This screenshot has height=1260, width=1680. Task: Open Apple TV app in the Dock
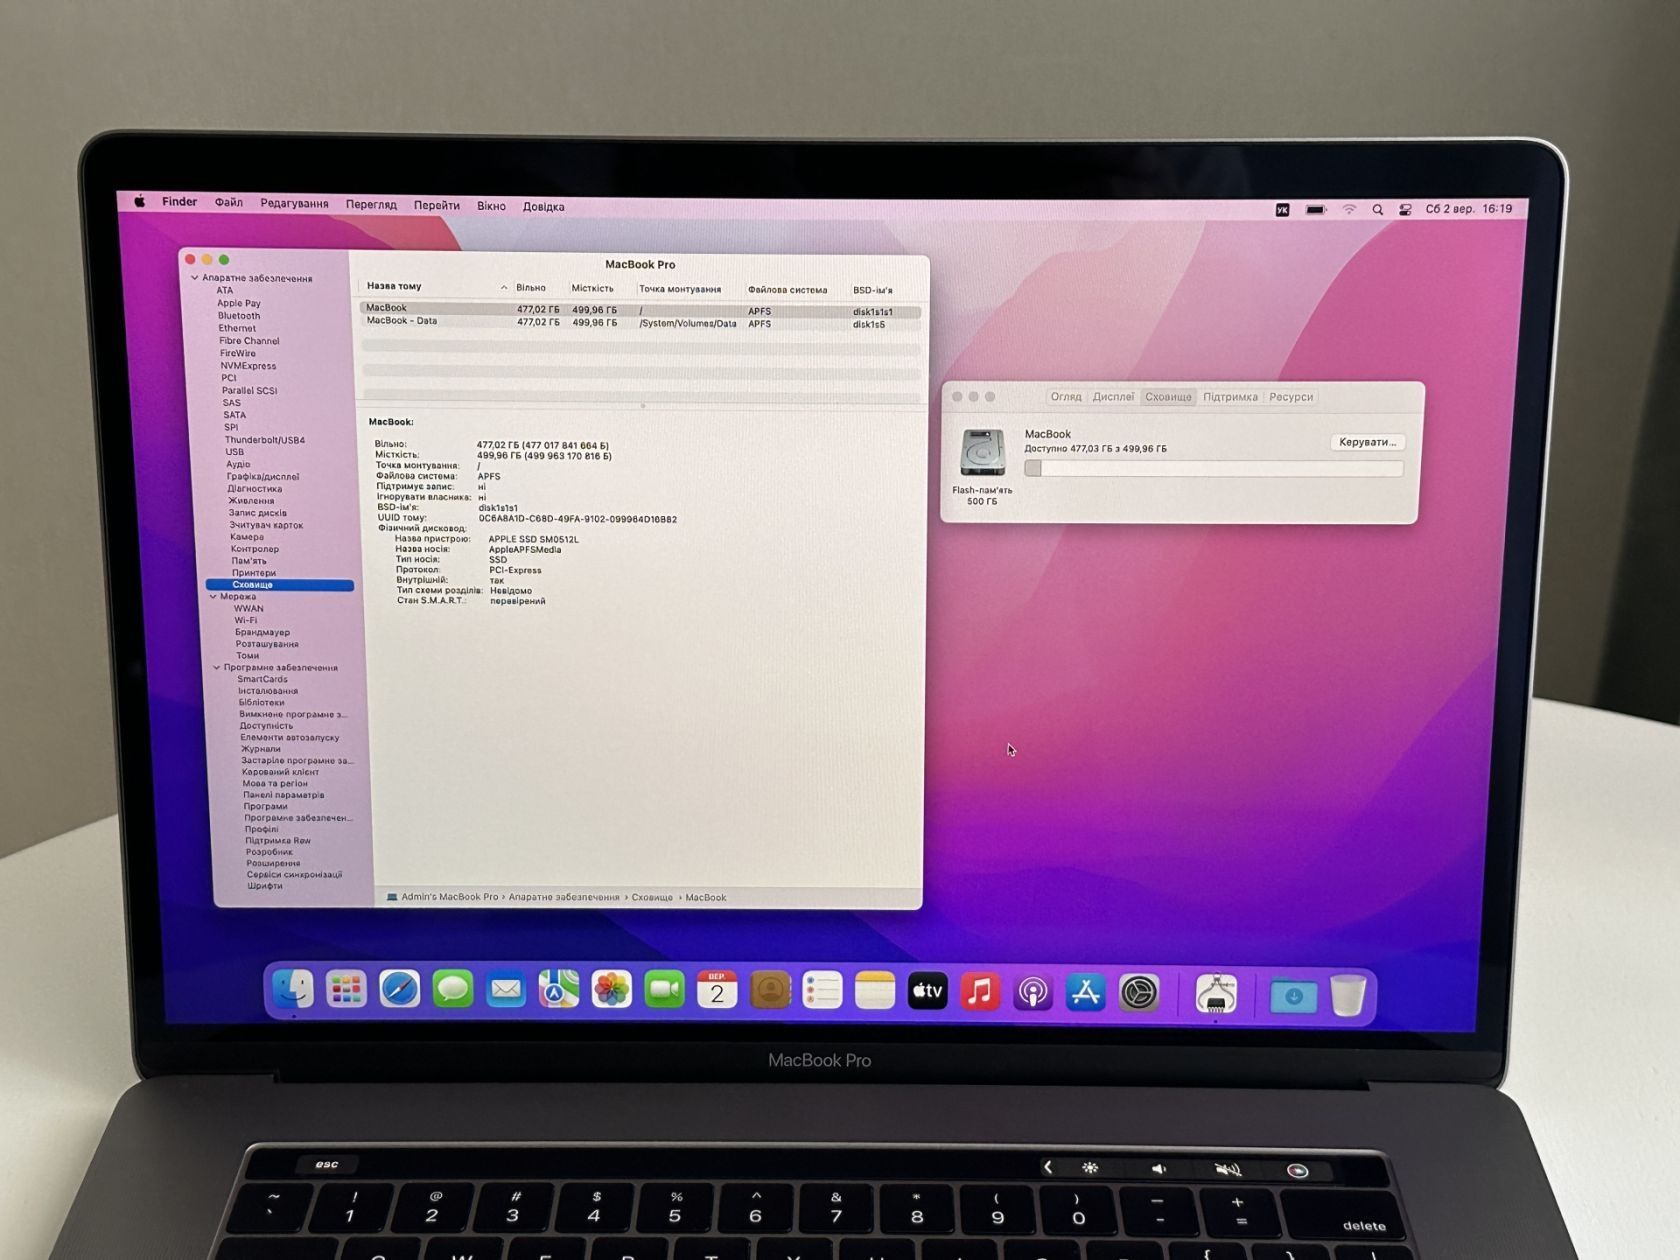[927, 991]
